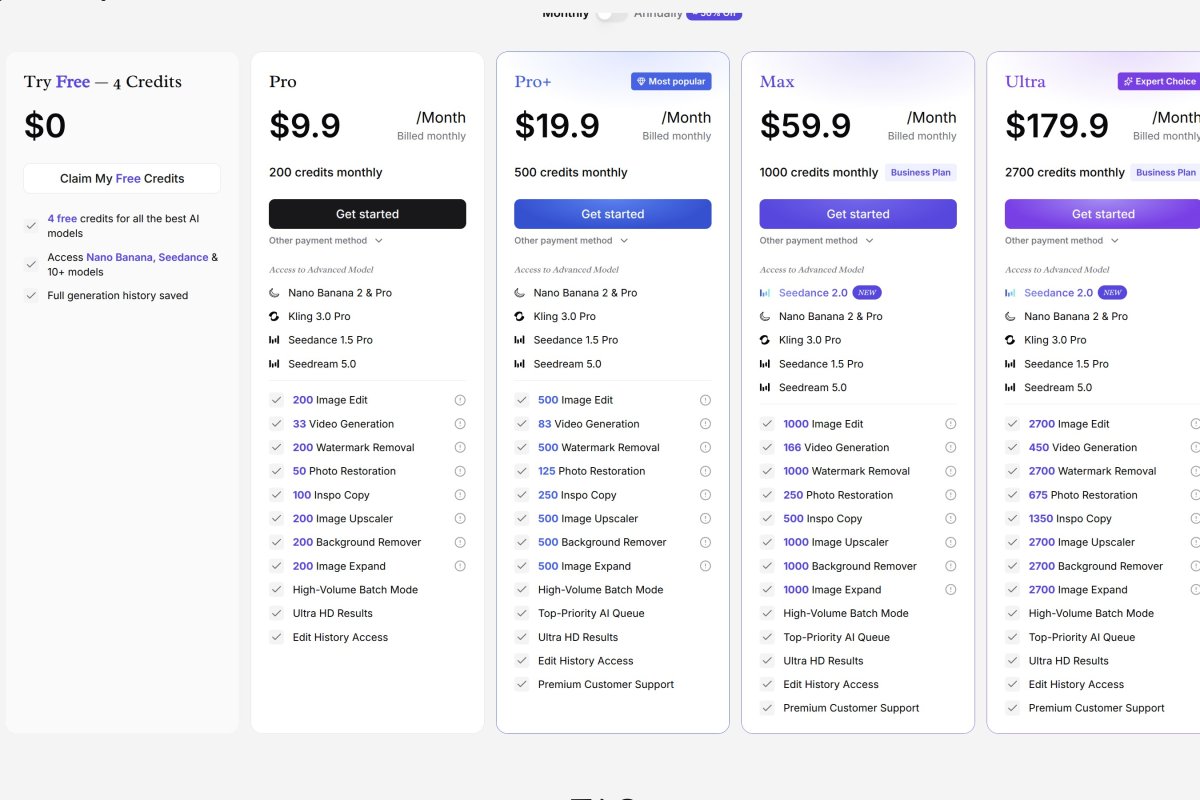The image size is (1200, 800).
Task: Click info icon next to Pro+ 83 Video Generation
Action: tap(705, 424)
